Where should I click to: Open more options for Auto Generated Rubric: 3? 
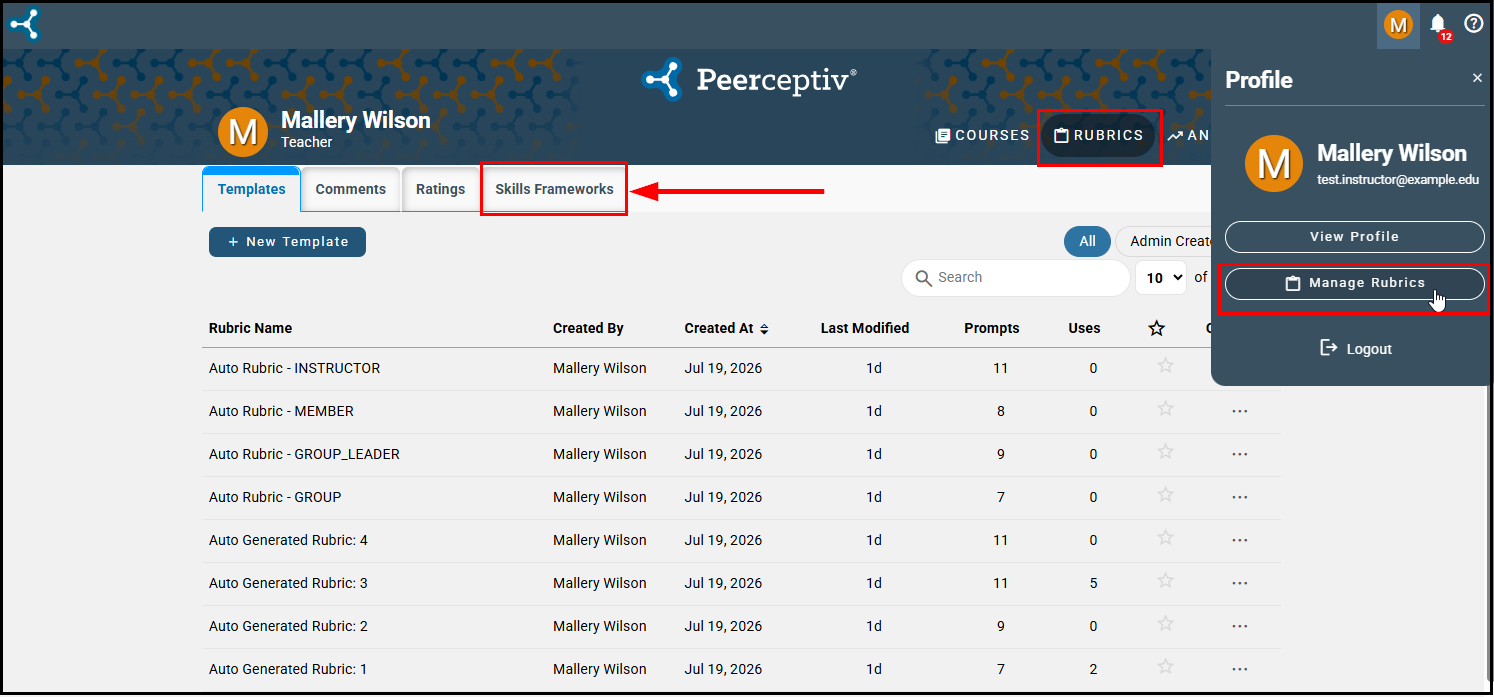(1240, 583)
